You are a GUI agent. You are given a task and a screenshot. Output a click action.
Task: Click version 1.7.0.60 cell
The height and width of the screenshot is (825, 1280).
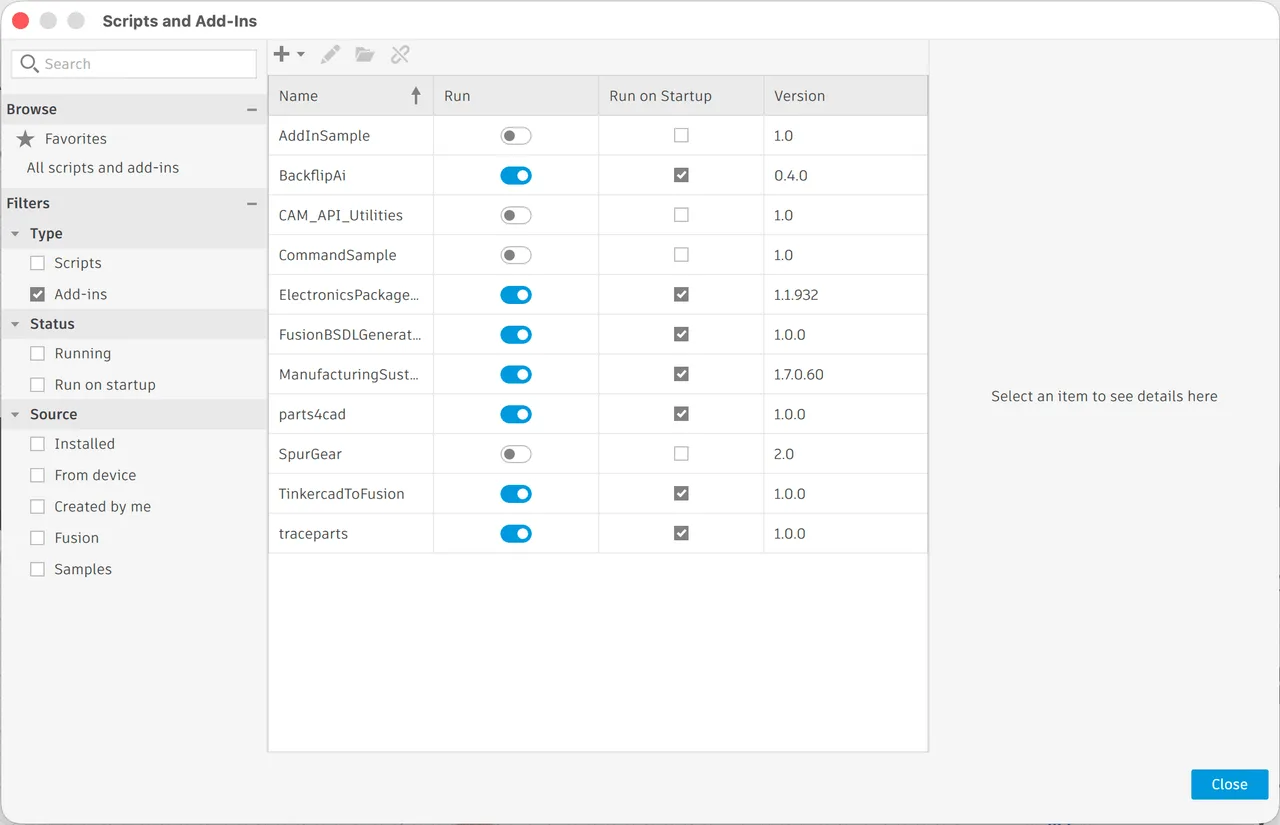click(846, 374)
